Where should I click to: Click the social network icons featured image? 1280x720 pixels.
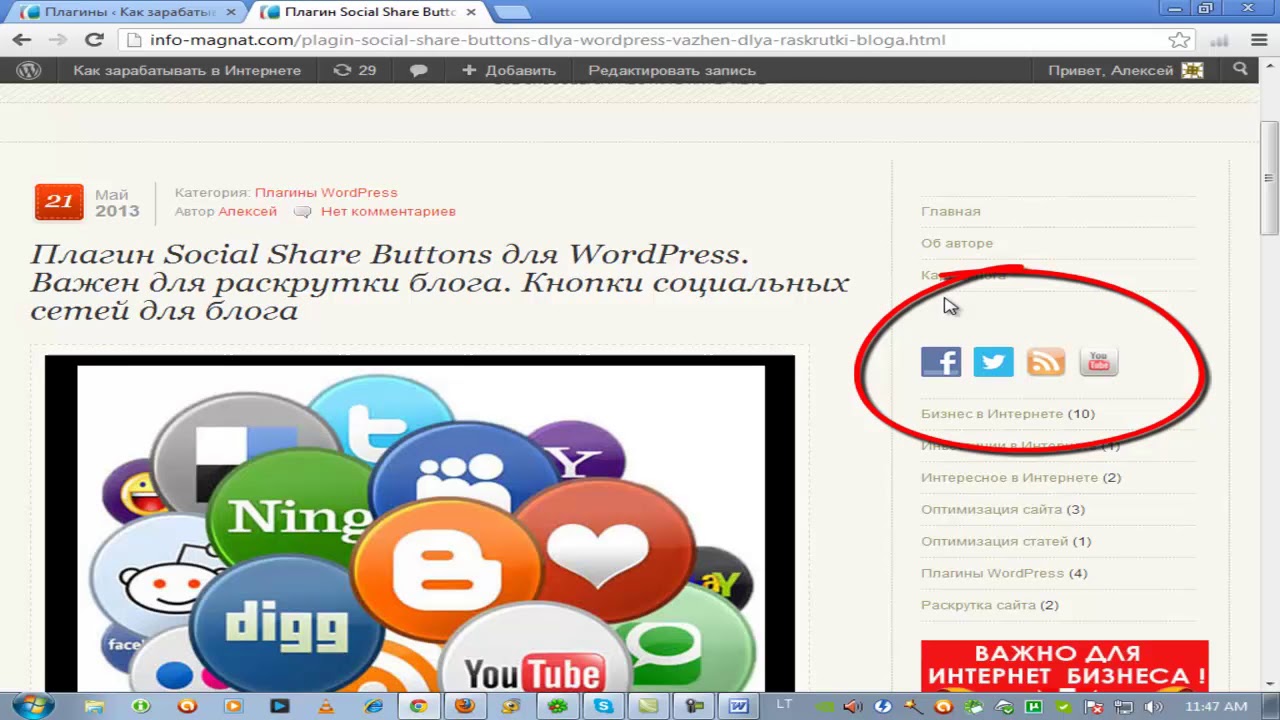point(420,523)
